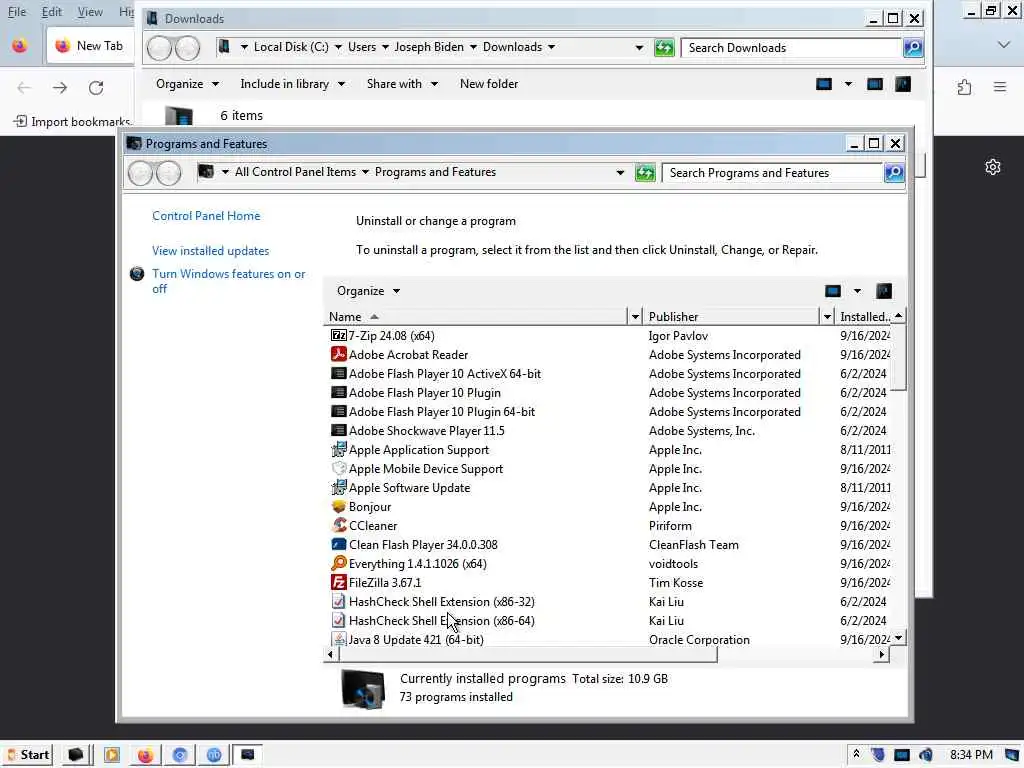The height and width of the screenshot is (768, 1024).
Task: Click the volume icon in system tray
Action: tap(926, 755)
